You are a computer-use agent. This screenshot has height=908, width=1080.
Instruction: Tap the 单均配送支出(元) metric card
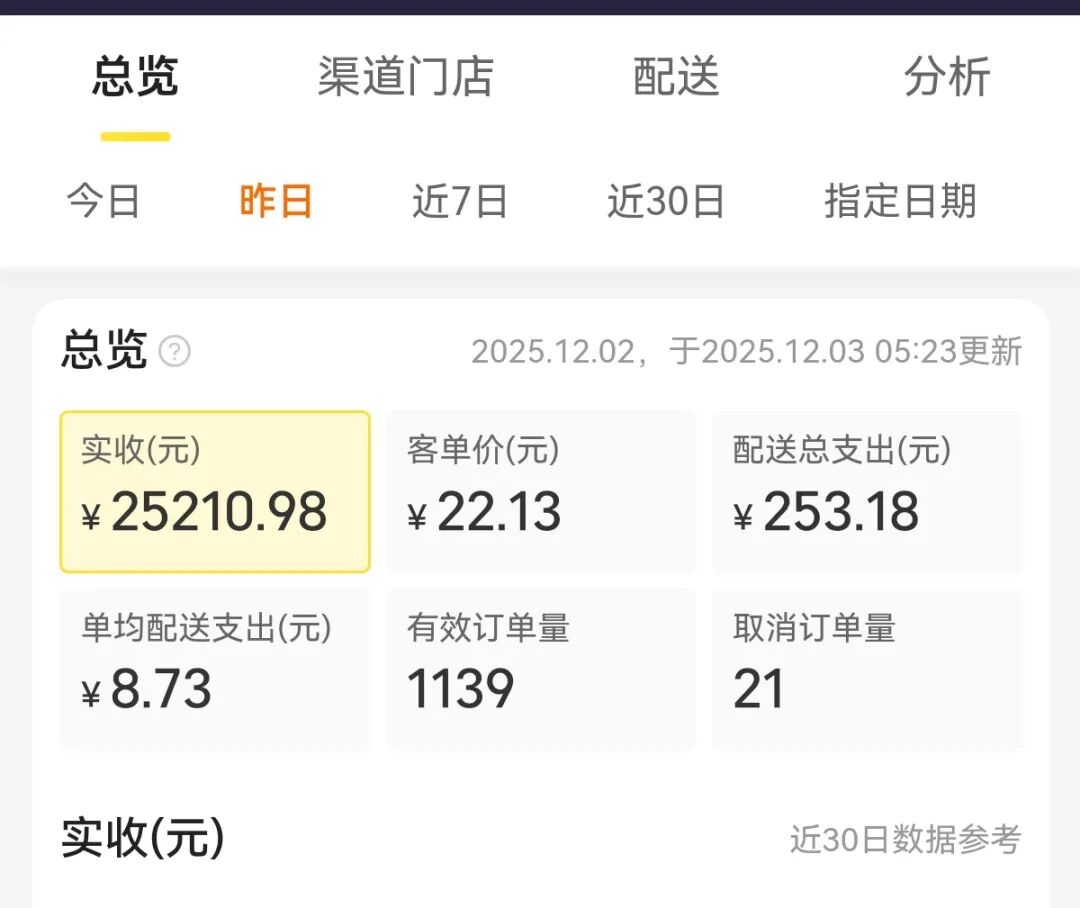pos(215,669)
